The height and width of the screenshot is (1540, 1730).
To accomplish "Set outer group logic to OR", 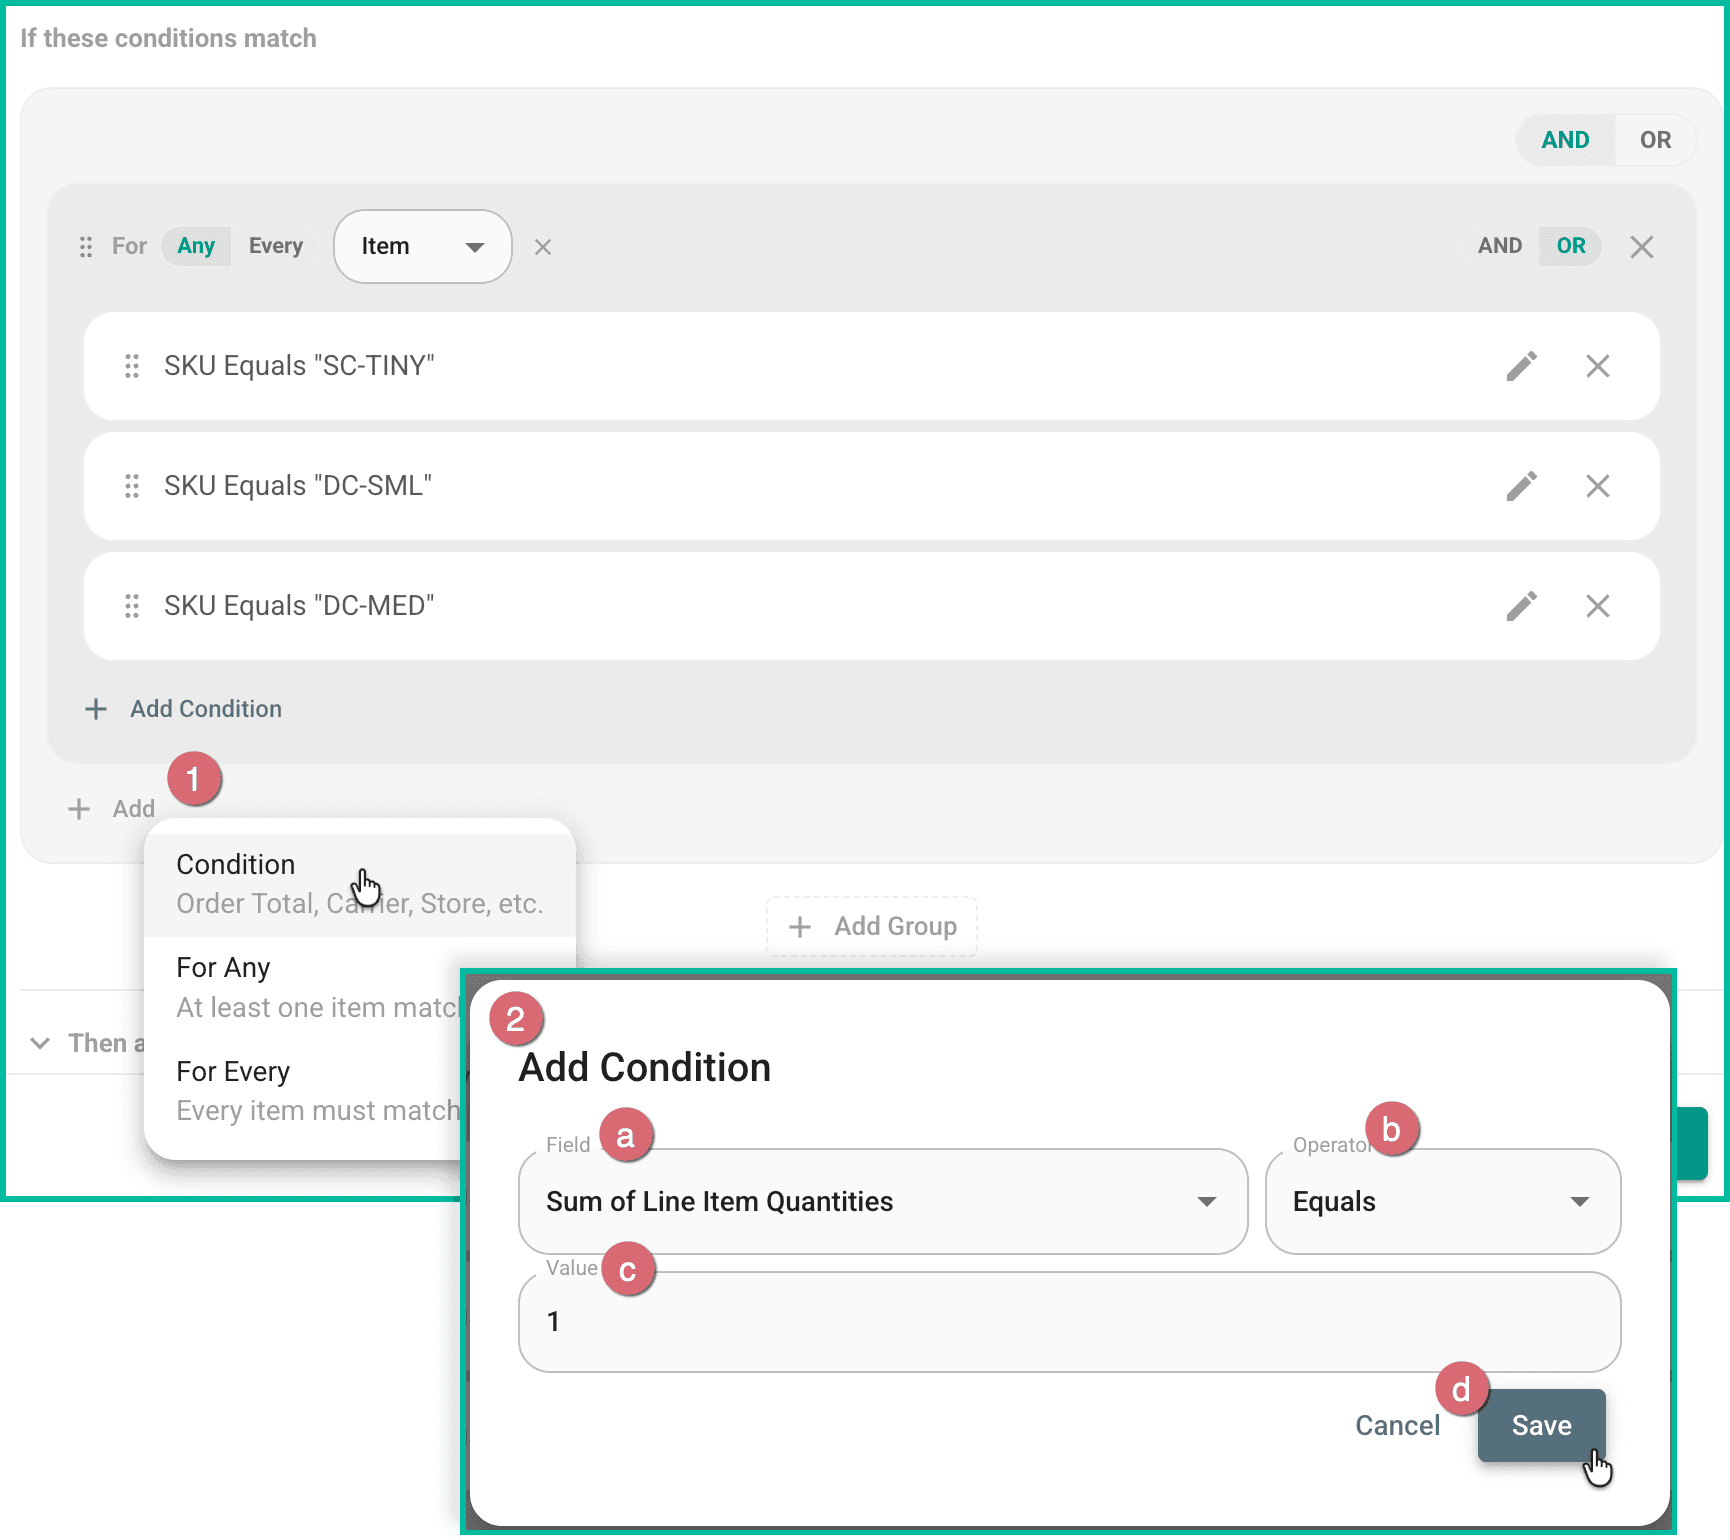I will point(1655,140).
